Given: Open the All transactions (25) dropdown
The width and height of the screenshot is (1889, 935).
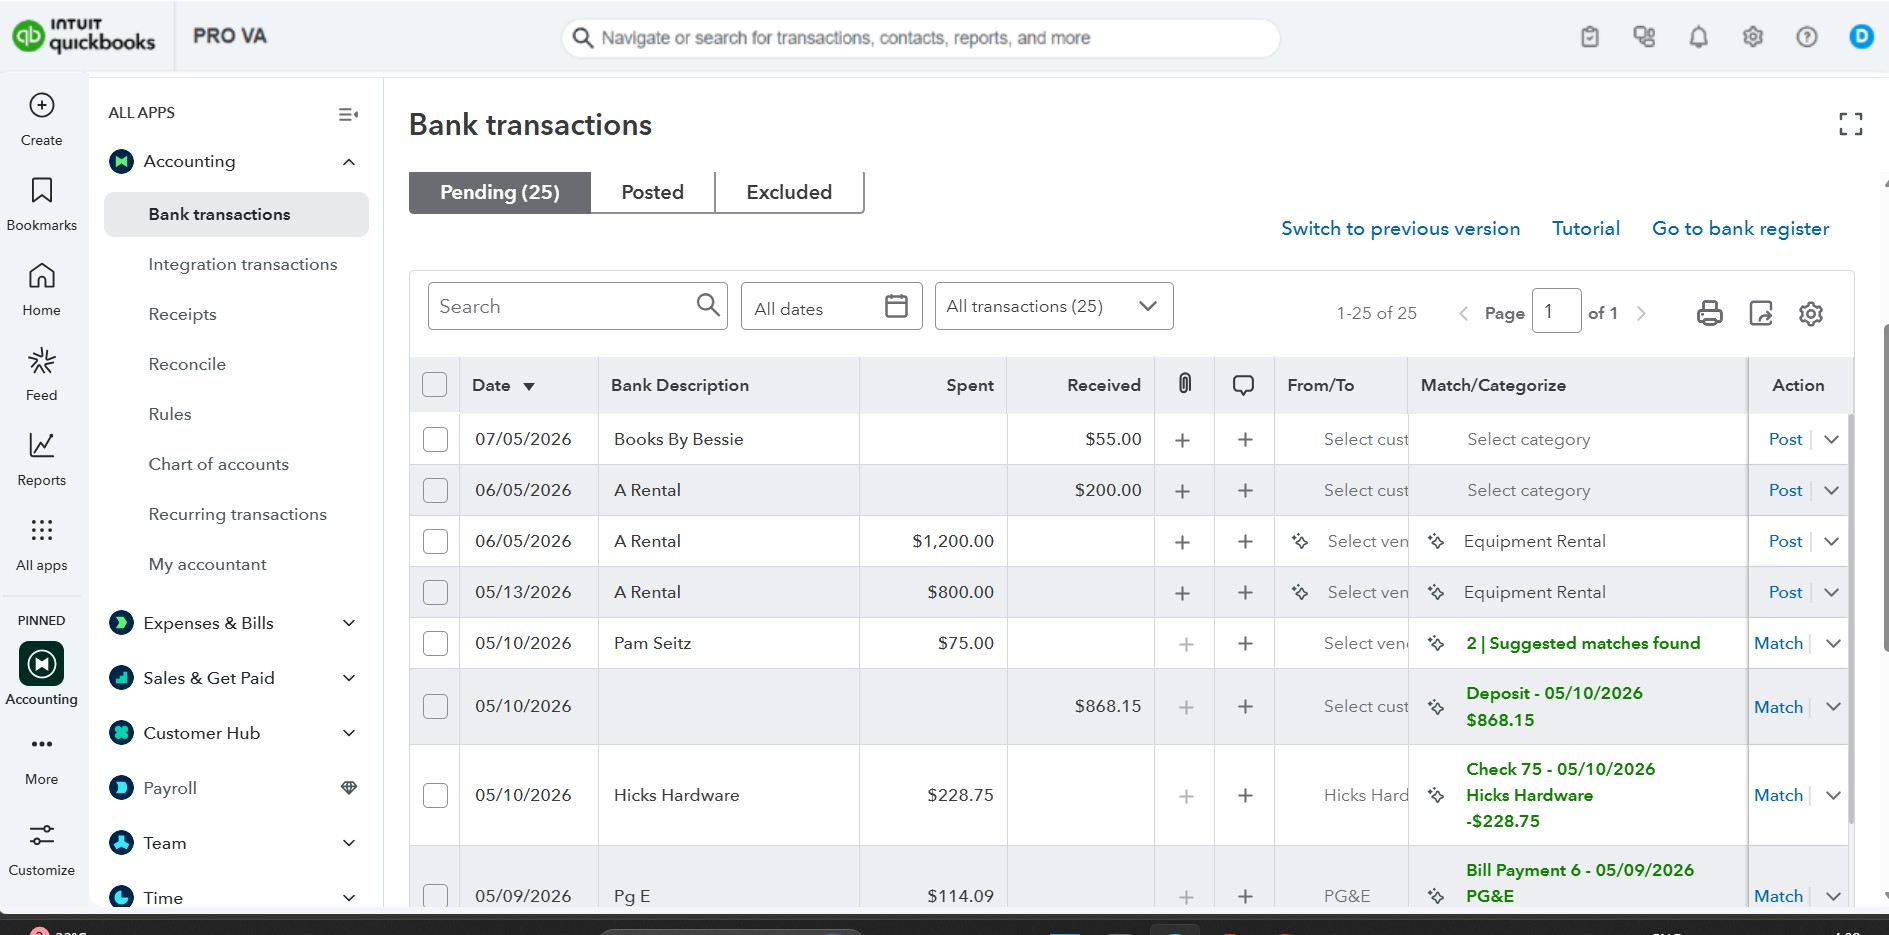Looking at the screenshot, I should point(1053,306).
